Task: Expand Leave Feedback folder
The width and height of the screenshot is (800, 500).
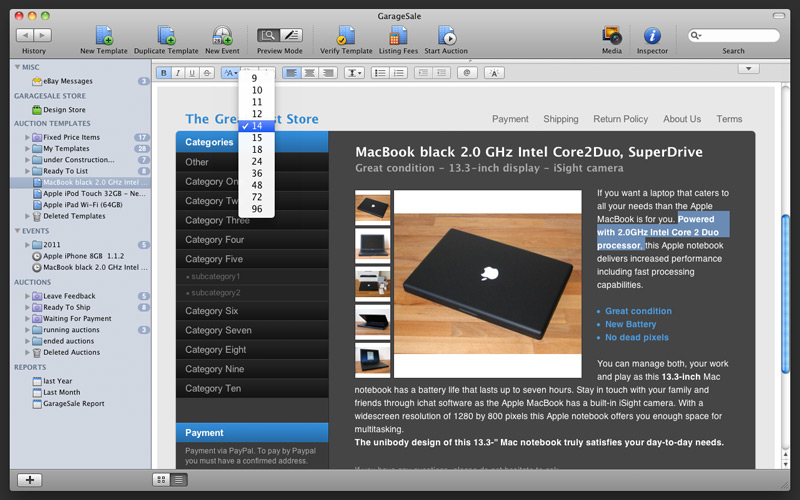Action: click(27, 296)
